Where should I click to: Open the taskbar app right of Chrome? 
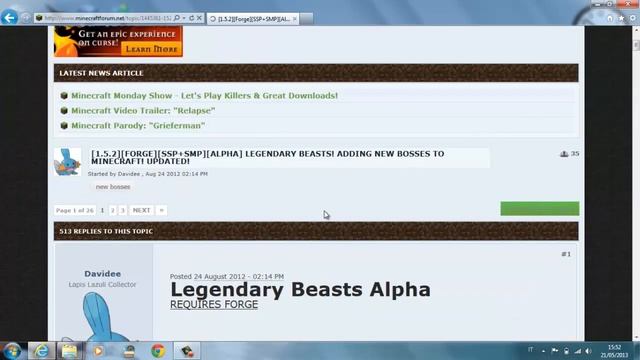tap(187, 351)
